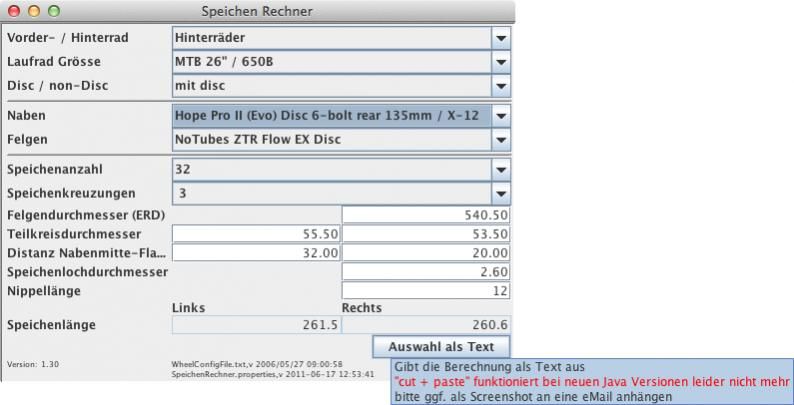Screen dimensions: 794x405
Task: Click right Distanz Nabenmitte field 20.00
Action: click(x=426, y=253)
